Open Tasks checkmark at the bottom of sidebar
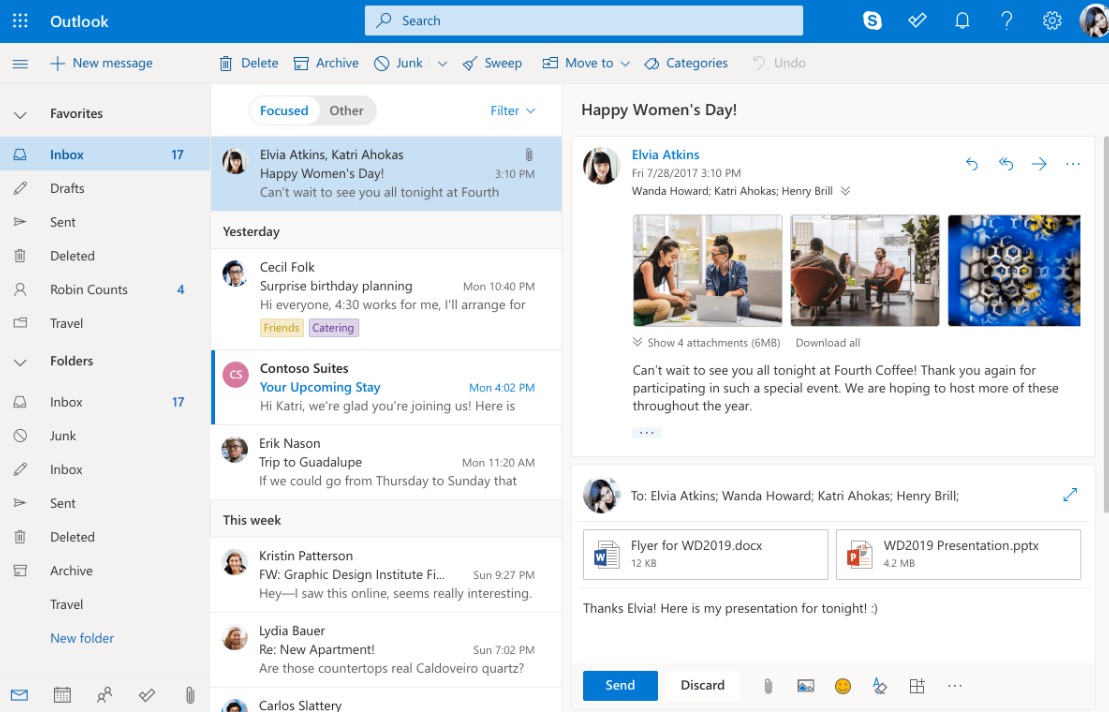The image size is (1109, 712). [x=147, y=695]
